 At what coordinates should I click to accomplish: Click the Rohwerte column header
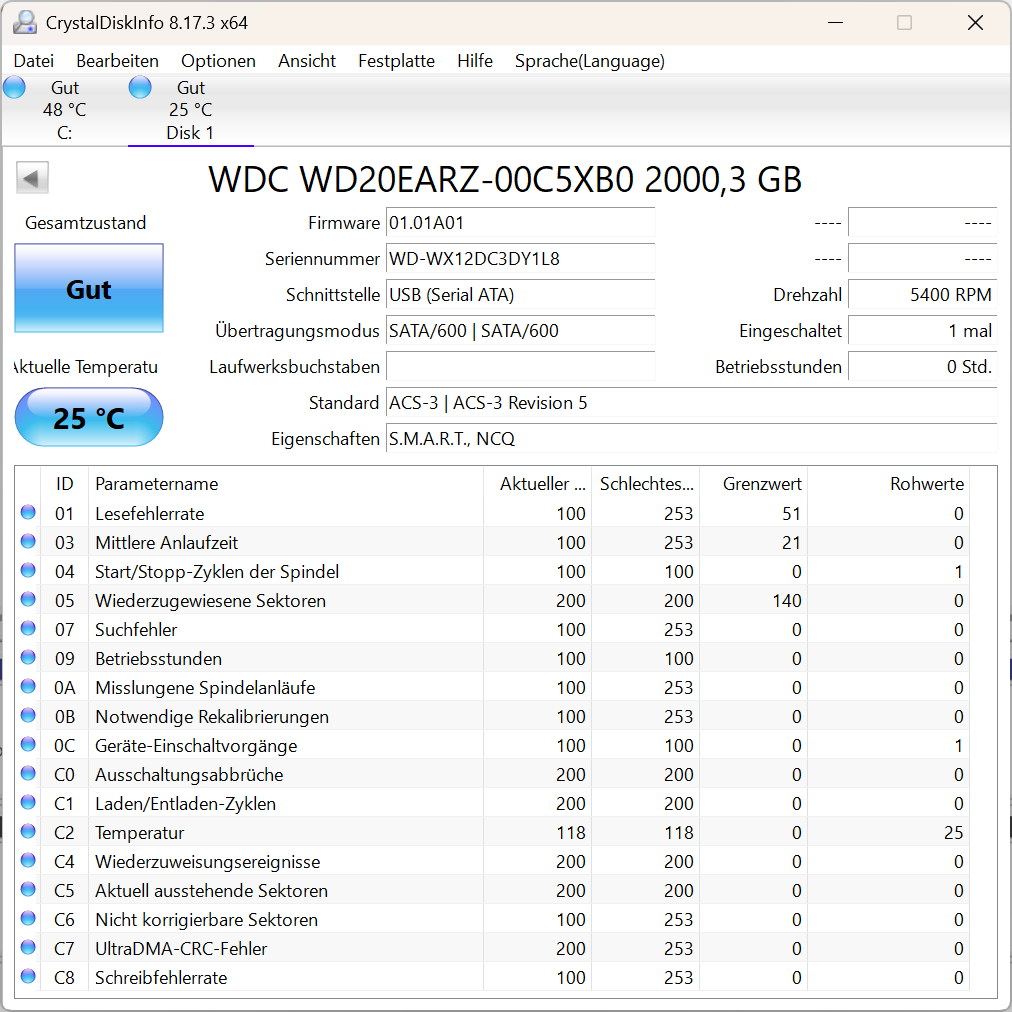click(888, 483)
